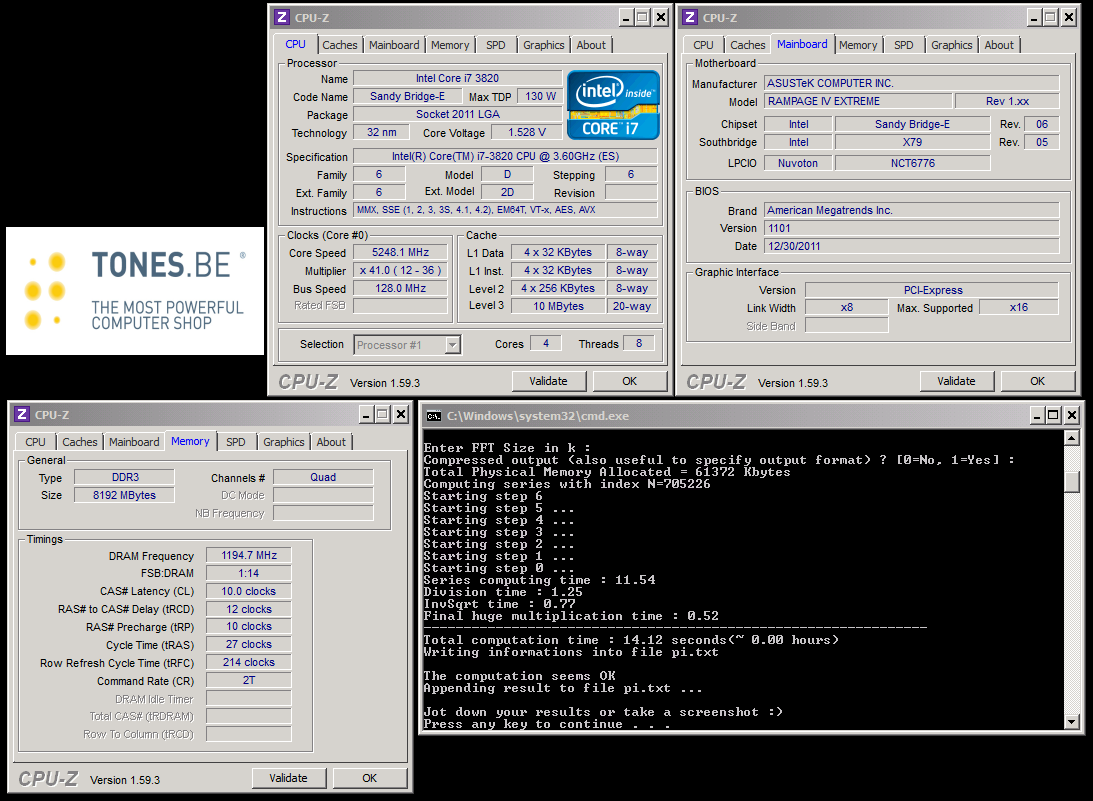Click Validate in the Mainboard window
Image resolution: width=1093 pixels, height=801 pixels.
tap(956, 381)
